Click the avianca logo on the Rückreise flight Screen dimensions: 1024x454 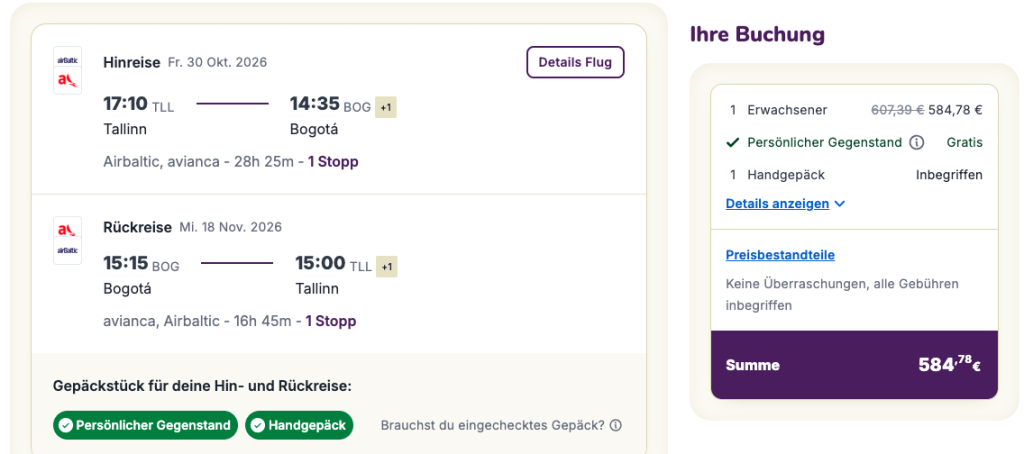point(68,230)
